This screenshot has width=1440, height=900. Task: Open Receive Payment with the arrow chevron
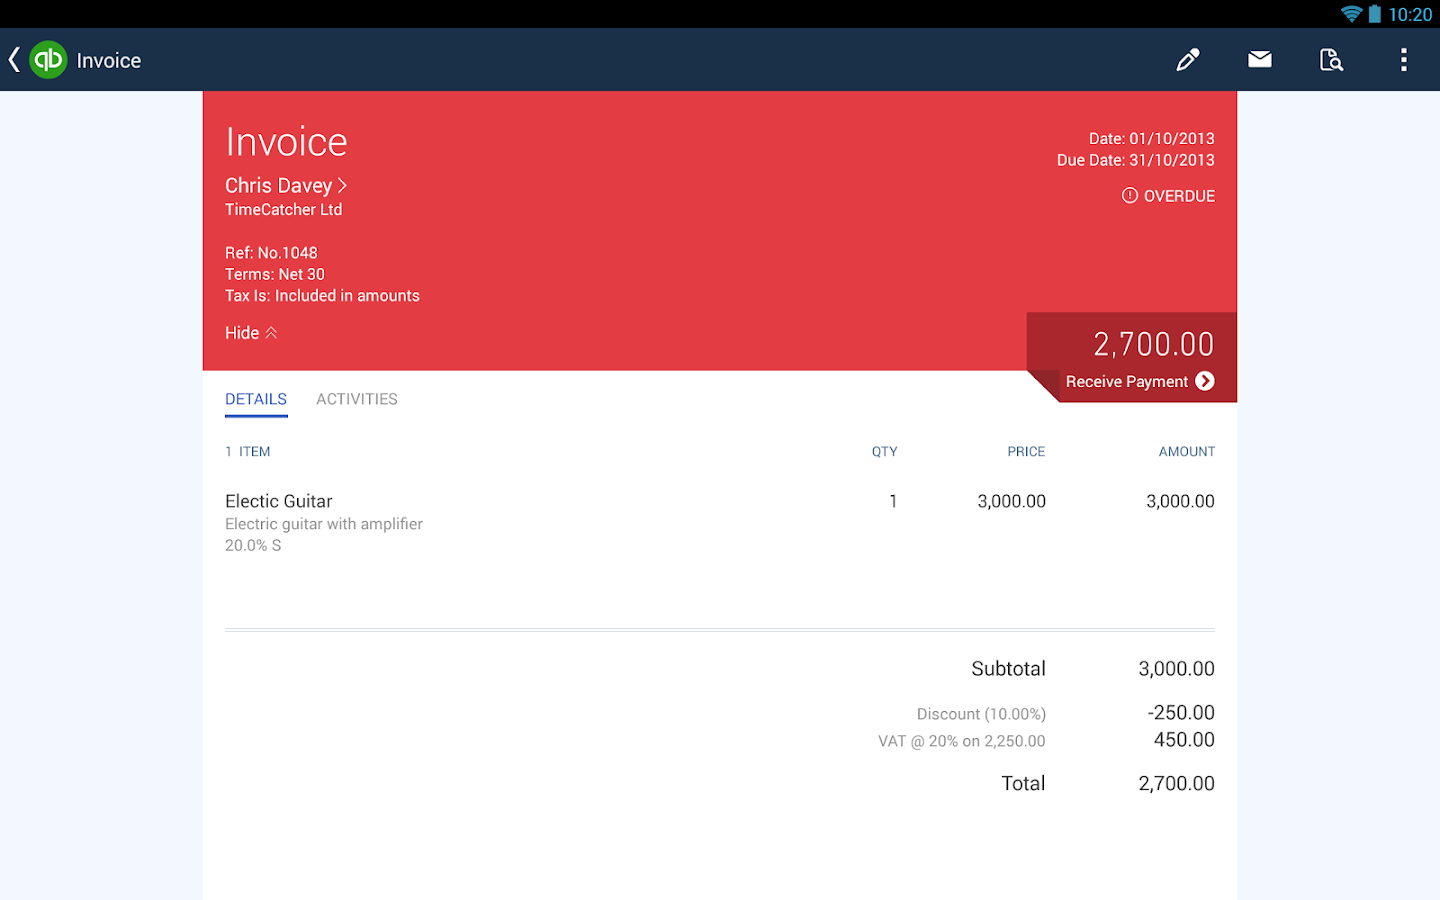[x=1205, y=381]
